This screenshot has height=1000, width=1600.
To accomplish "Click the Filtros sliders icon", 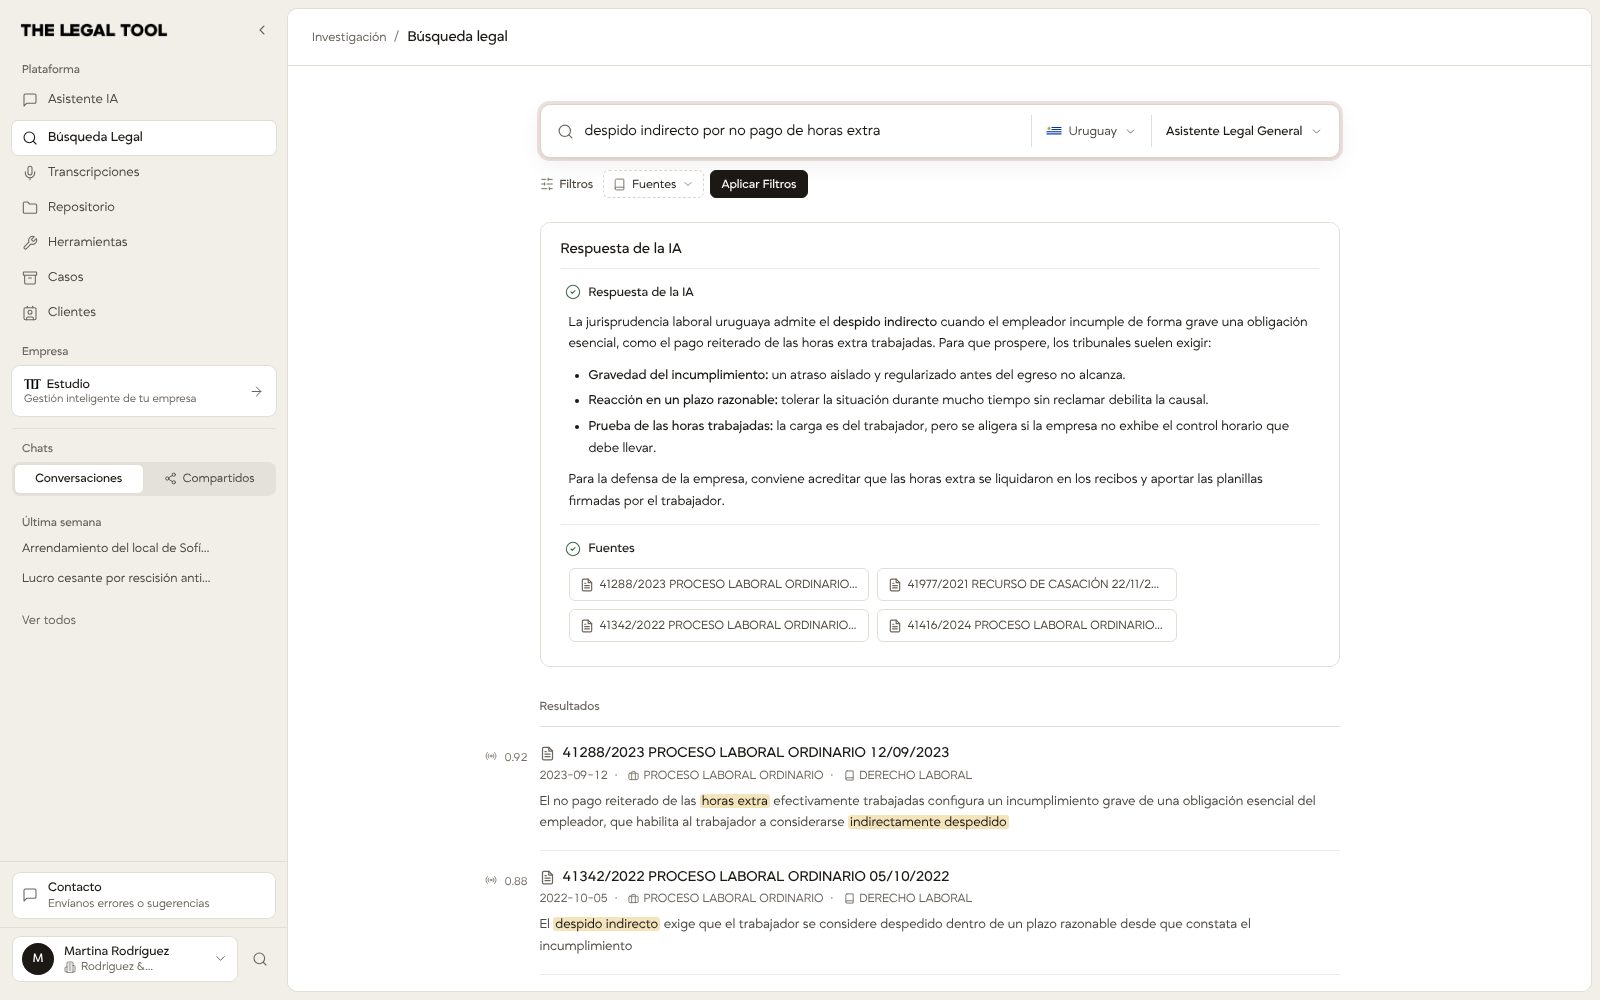I will click(x=547, y=184).
